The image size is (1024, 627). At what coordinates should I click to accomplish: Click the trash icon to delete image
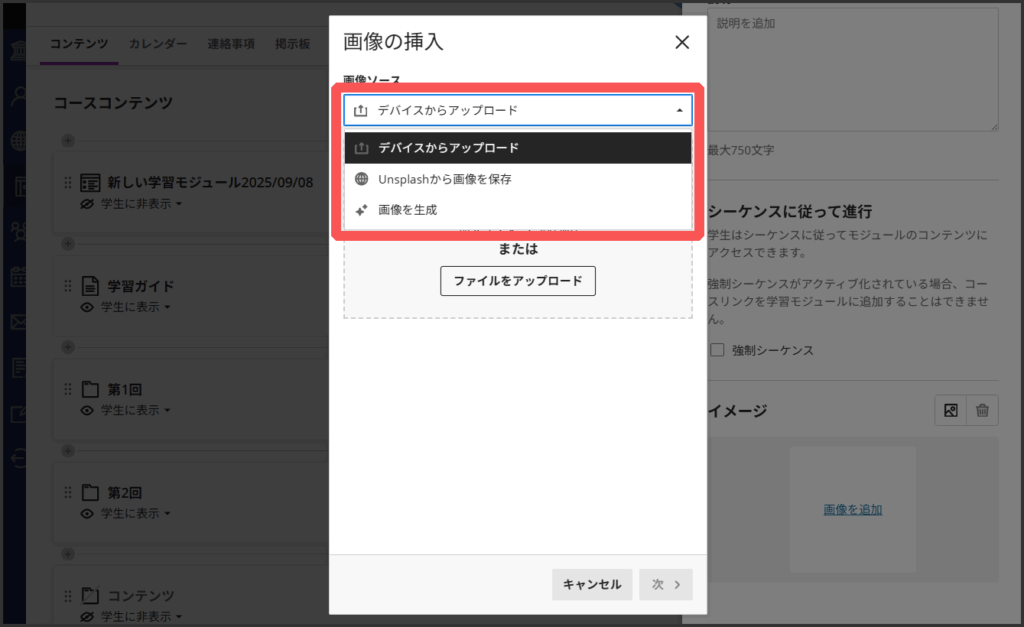click(x=983, y=410)
